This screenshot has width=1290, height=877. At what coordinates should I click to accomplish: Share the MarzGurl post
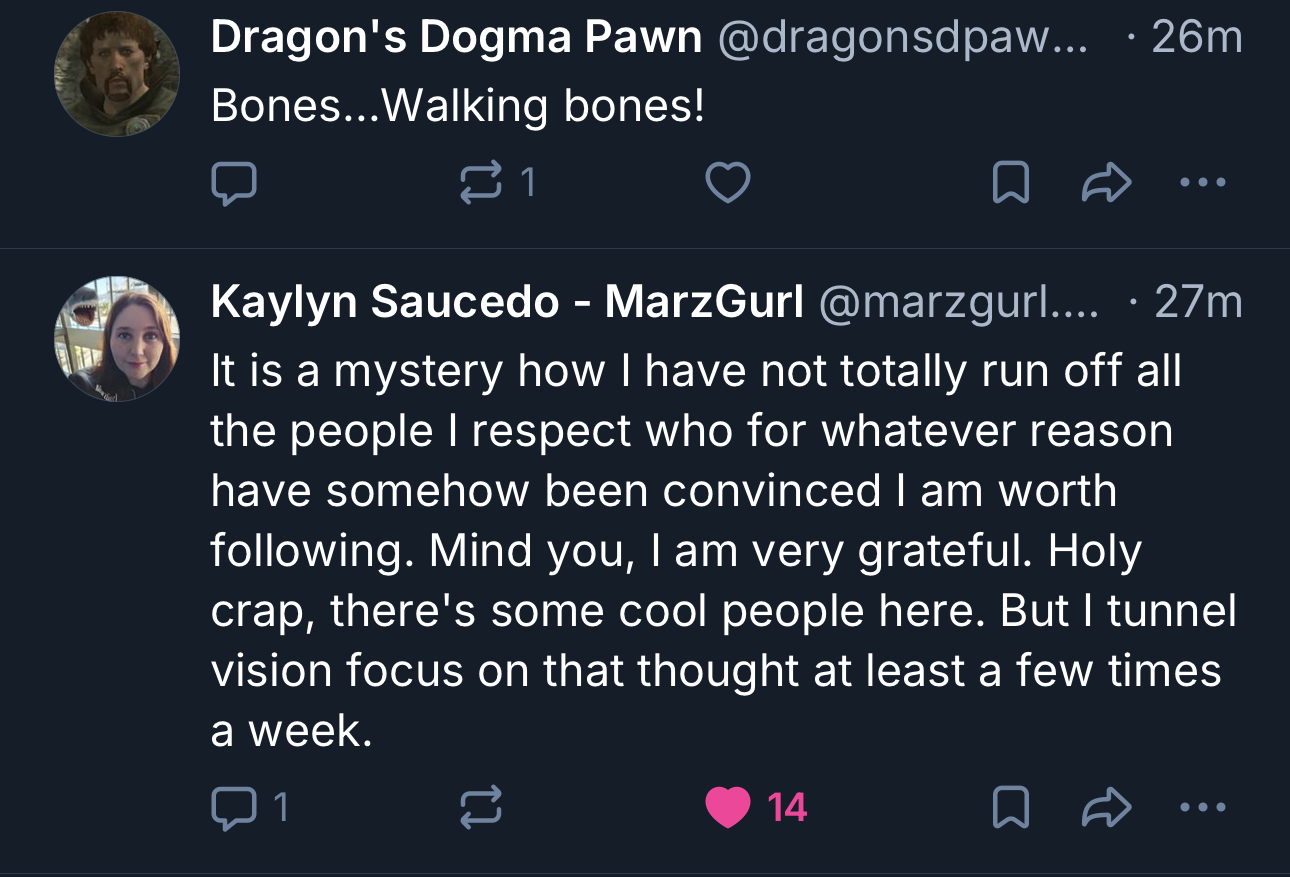(1108, 807)
